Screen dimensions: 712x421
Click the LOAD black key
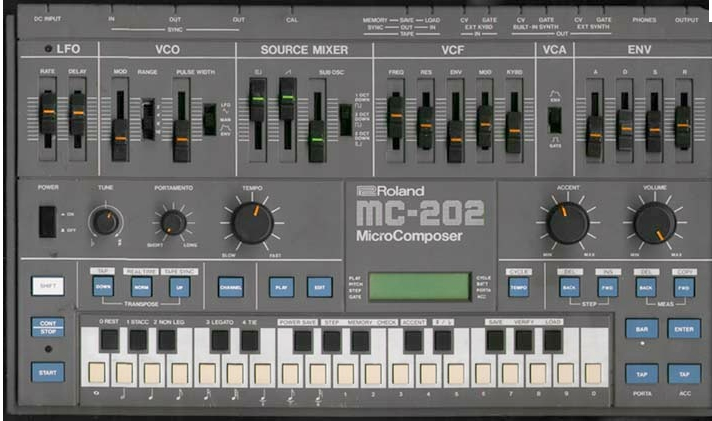(553, 340)
